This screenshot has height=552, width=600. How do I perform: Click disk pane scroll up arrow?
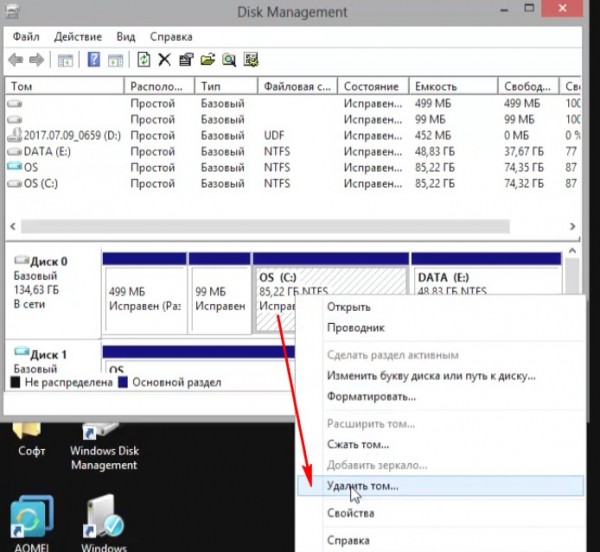572,251
